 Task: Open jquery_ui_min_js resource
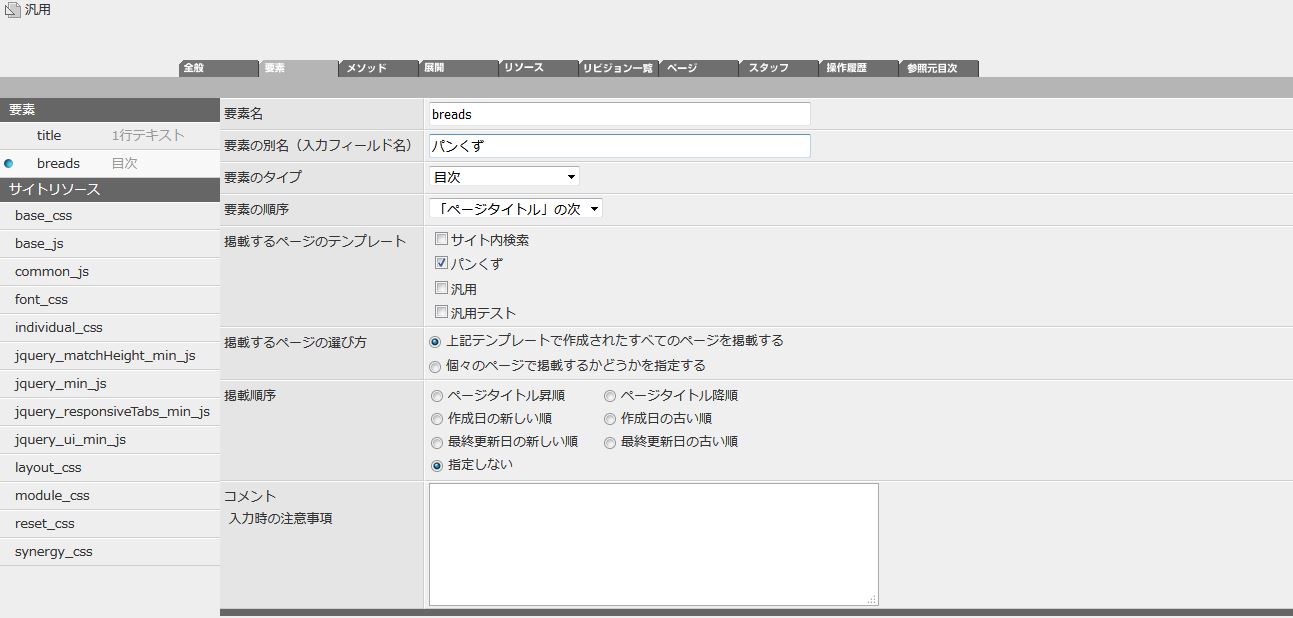tap(70, 439)
